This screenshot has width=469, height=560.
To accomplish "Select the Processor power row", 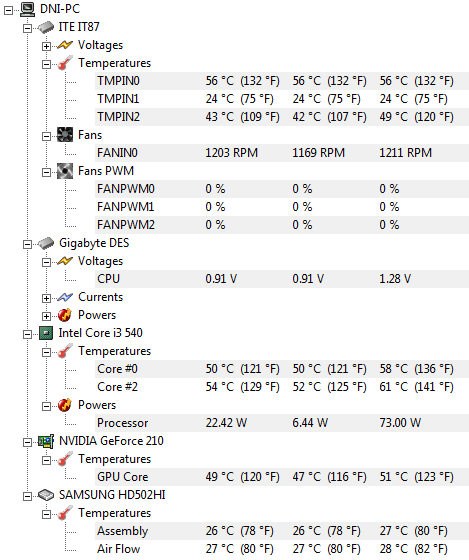I will 282,423.
